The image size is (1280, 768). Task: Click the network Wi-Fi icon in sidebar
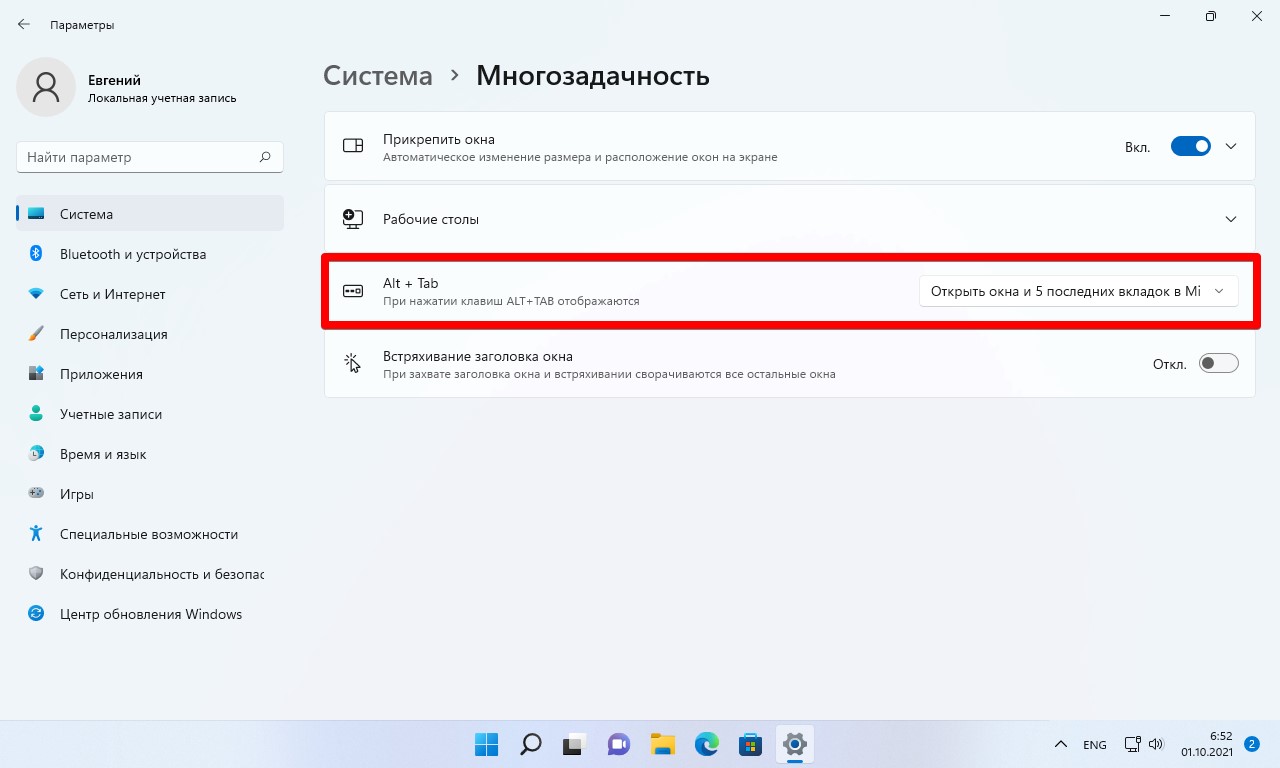click(x=36, y=294)
